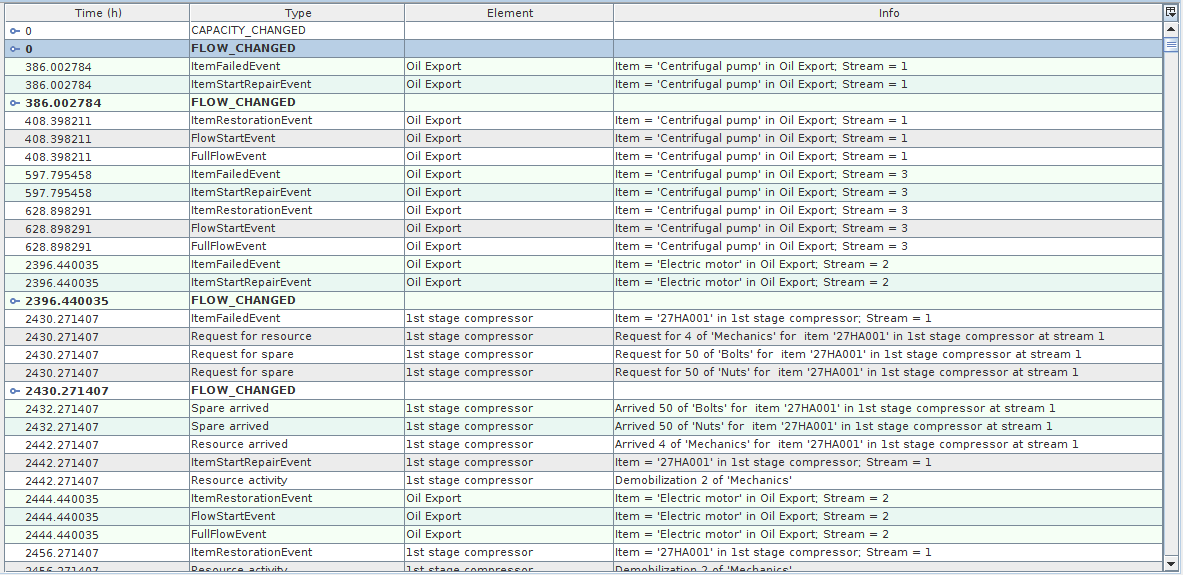Screen dimensions: 1183x575
Task: Click the scrollbar down arrow
Action: point(1171,564)
